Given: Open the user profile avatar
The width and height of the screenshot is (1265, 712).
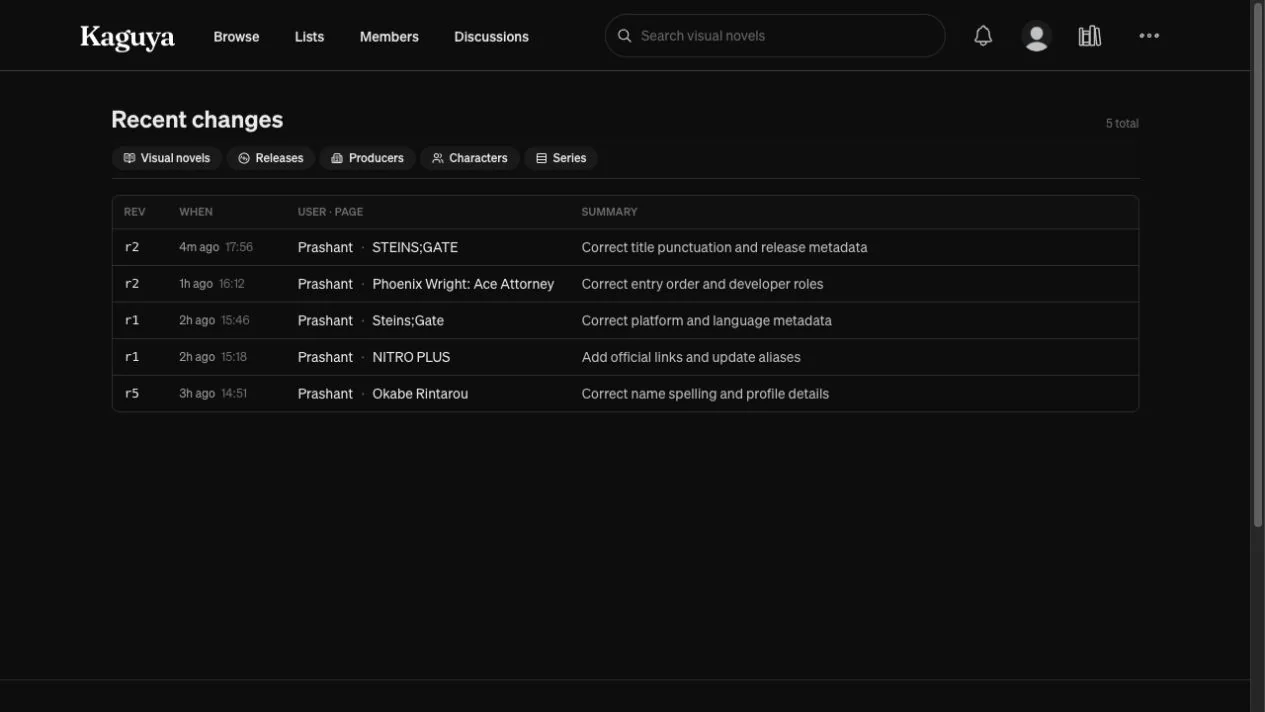Looking at the screenshot, I should (x=1036, y=36).
